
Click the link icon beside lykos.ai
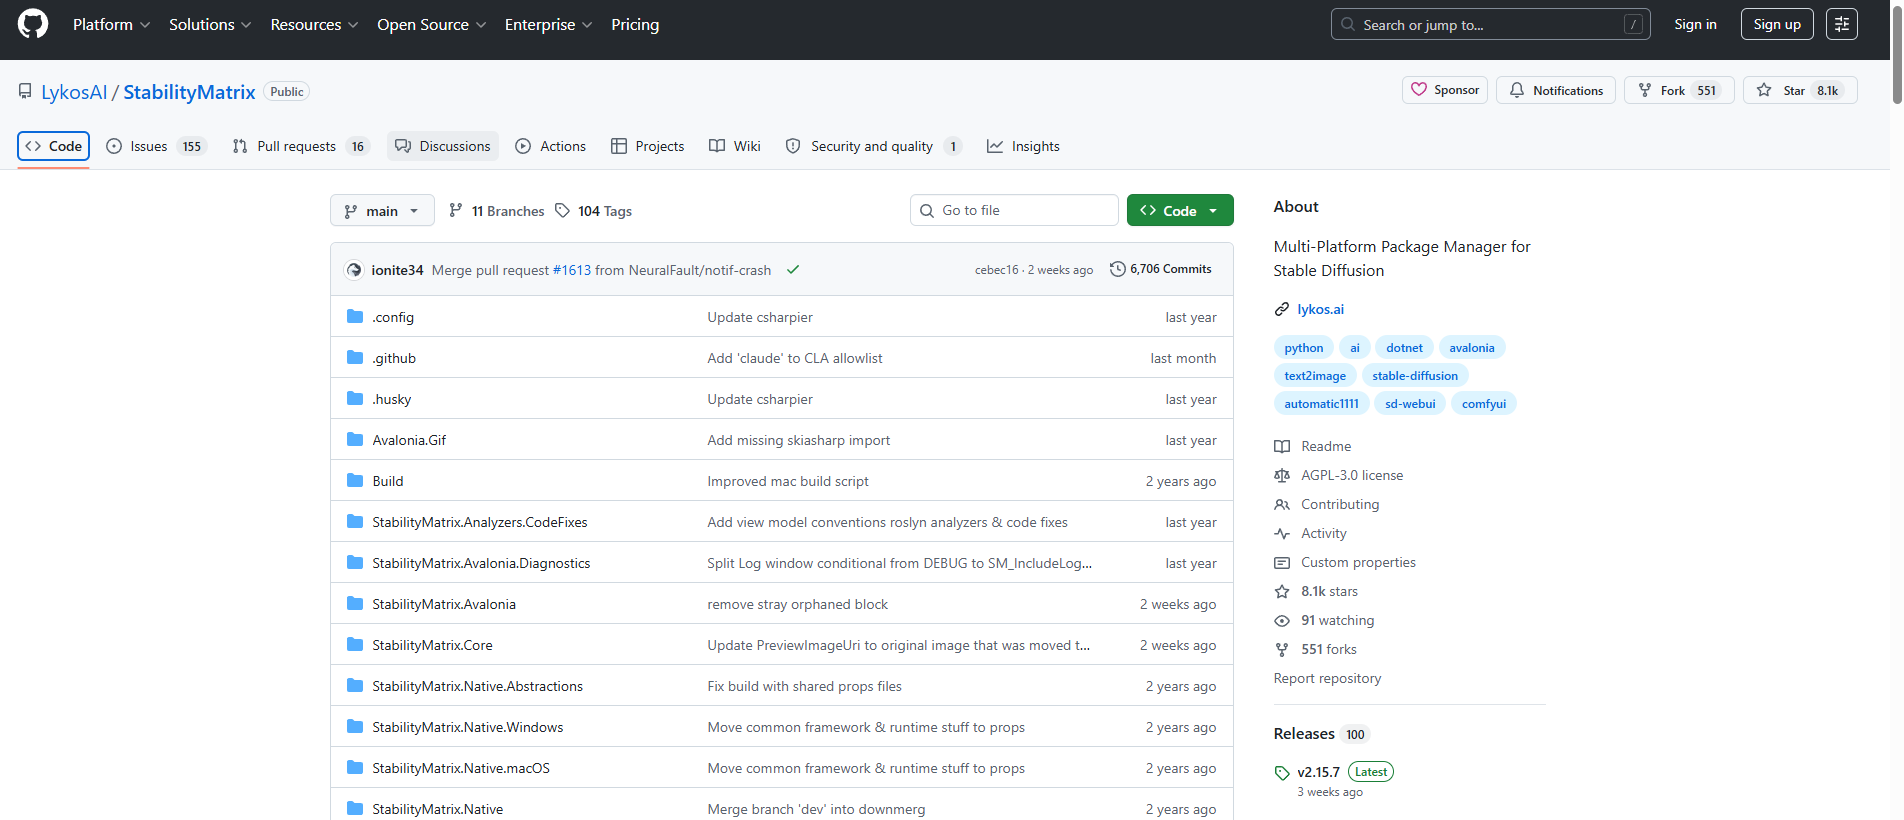1282,310
